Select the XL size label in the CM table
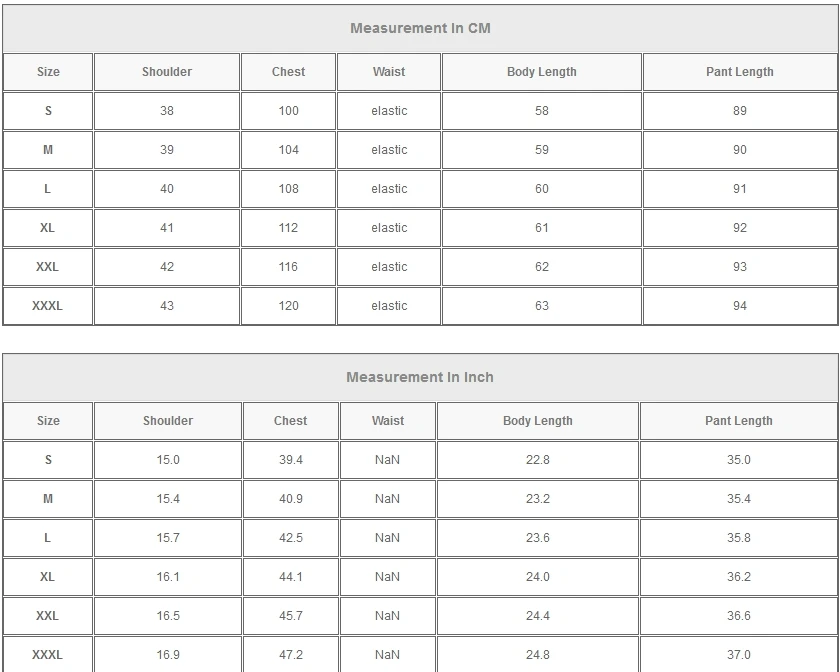Image resolution: width=840 pixels, height=672 pixels. (48, 228)
